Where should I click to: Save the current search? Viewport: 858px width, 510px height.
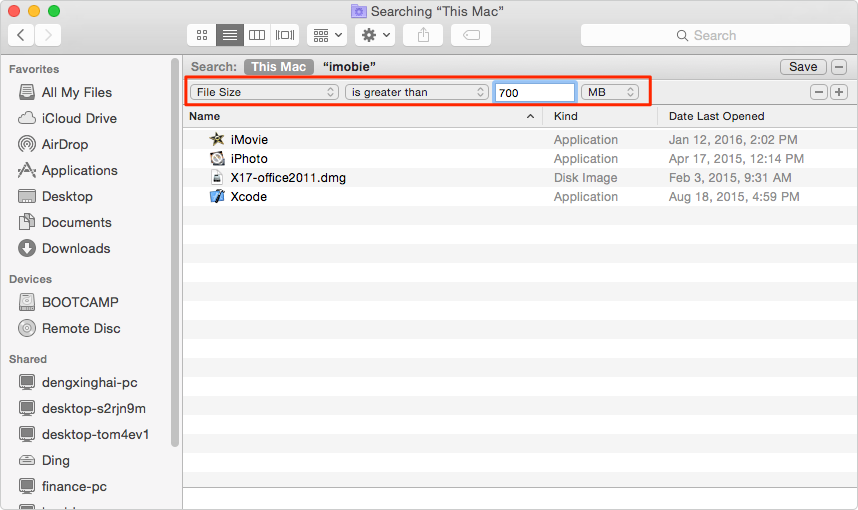tap(803, 67)
